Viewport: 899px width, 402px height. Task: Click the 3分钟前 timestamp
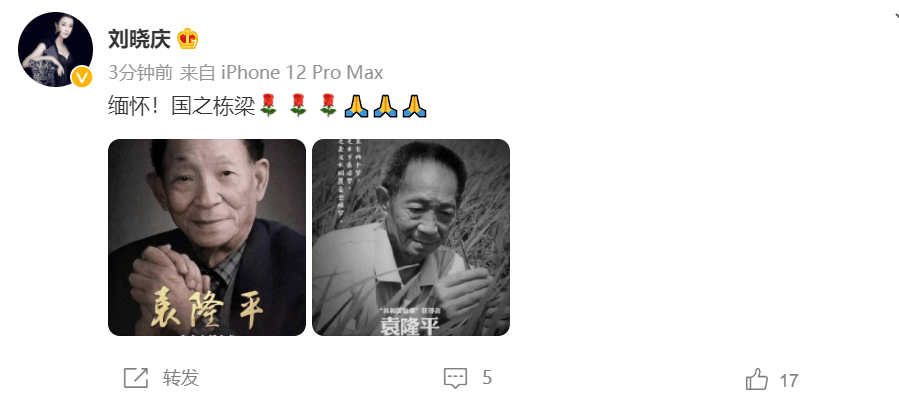(140, 73)
